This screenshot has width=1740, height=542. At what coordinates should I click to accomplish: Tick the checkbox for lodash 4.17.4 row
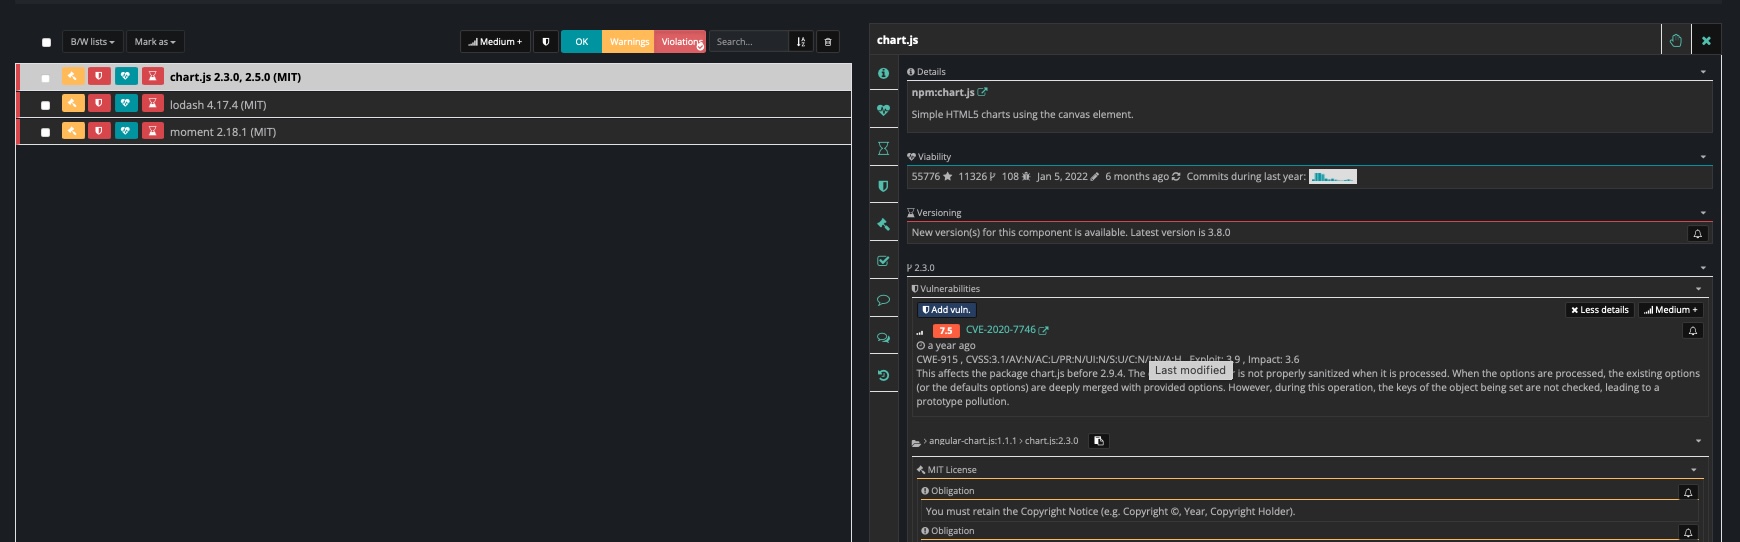point(45,105)
